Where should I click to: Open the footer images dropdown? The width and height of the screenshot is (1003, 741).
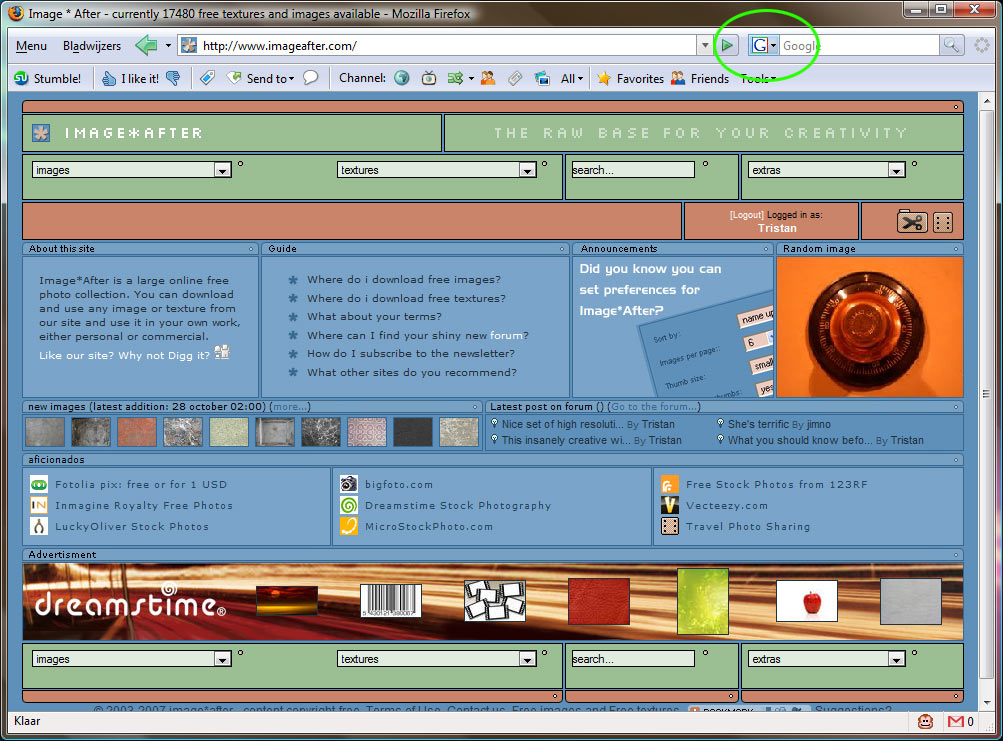tap(131, 658)
